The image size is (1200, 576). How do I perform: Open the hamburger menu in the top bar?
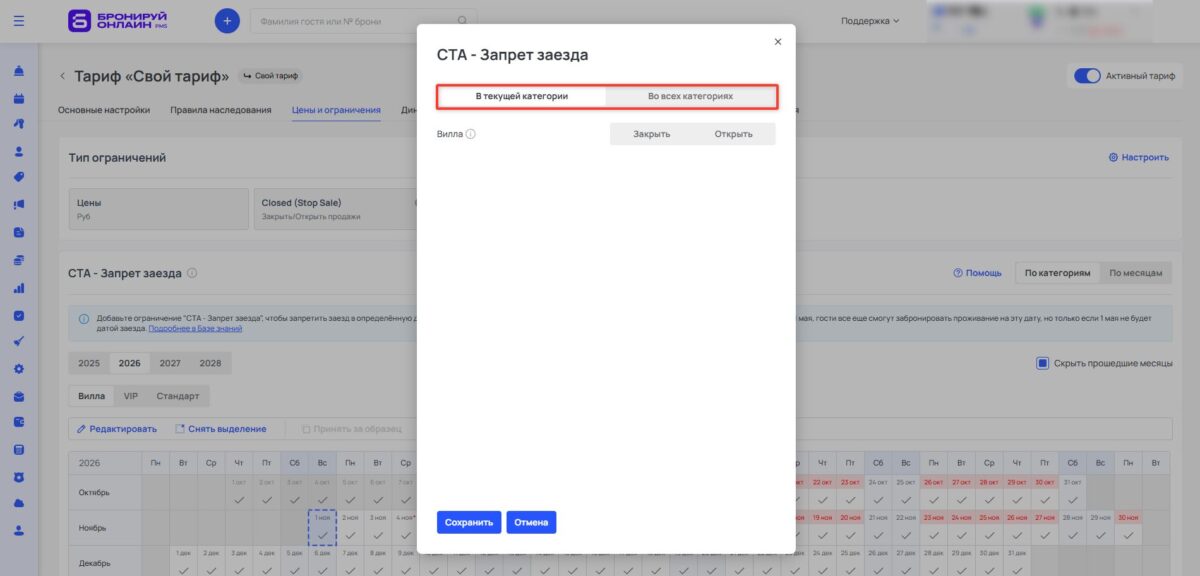(x=19, y=20)
